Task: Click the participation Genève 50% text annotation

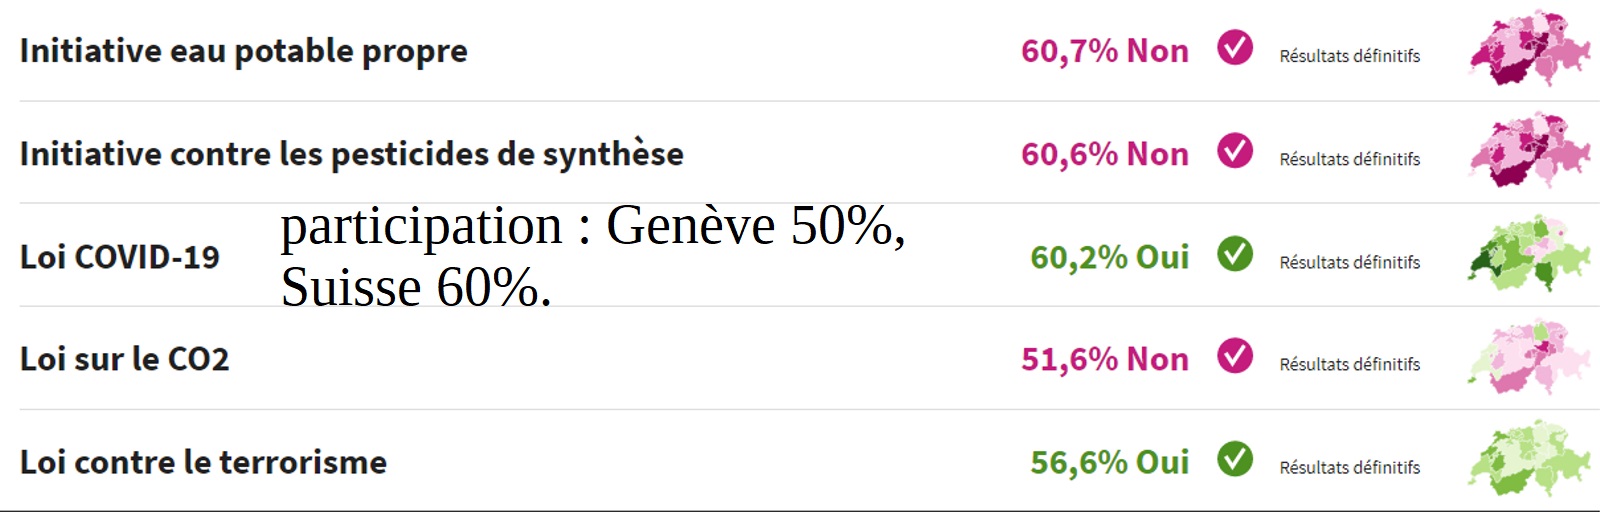Action: [x=592, y=256]
